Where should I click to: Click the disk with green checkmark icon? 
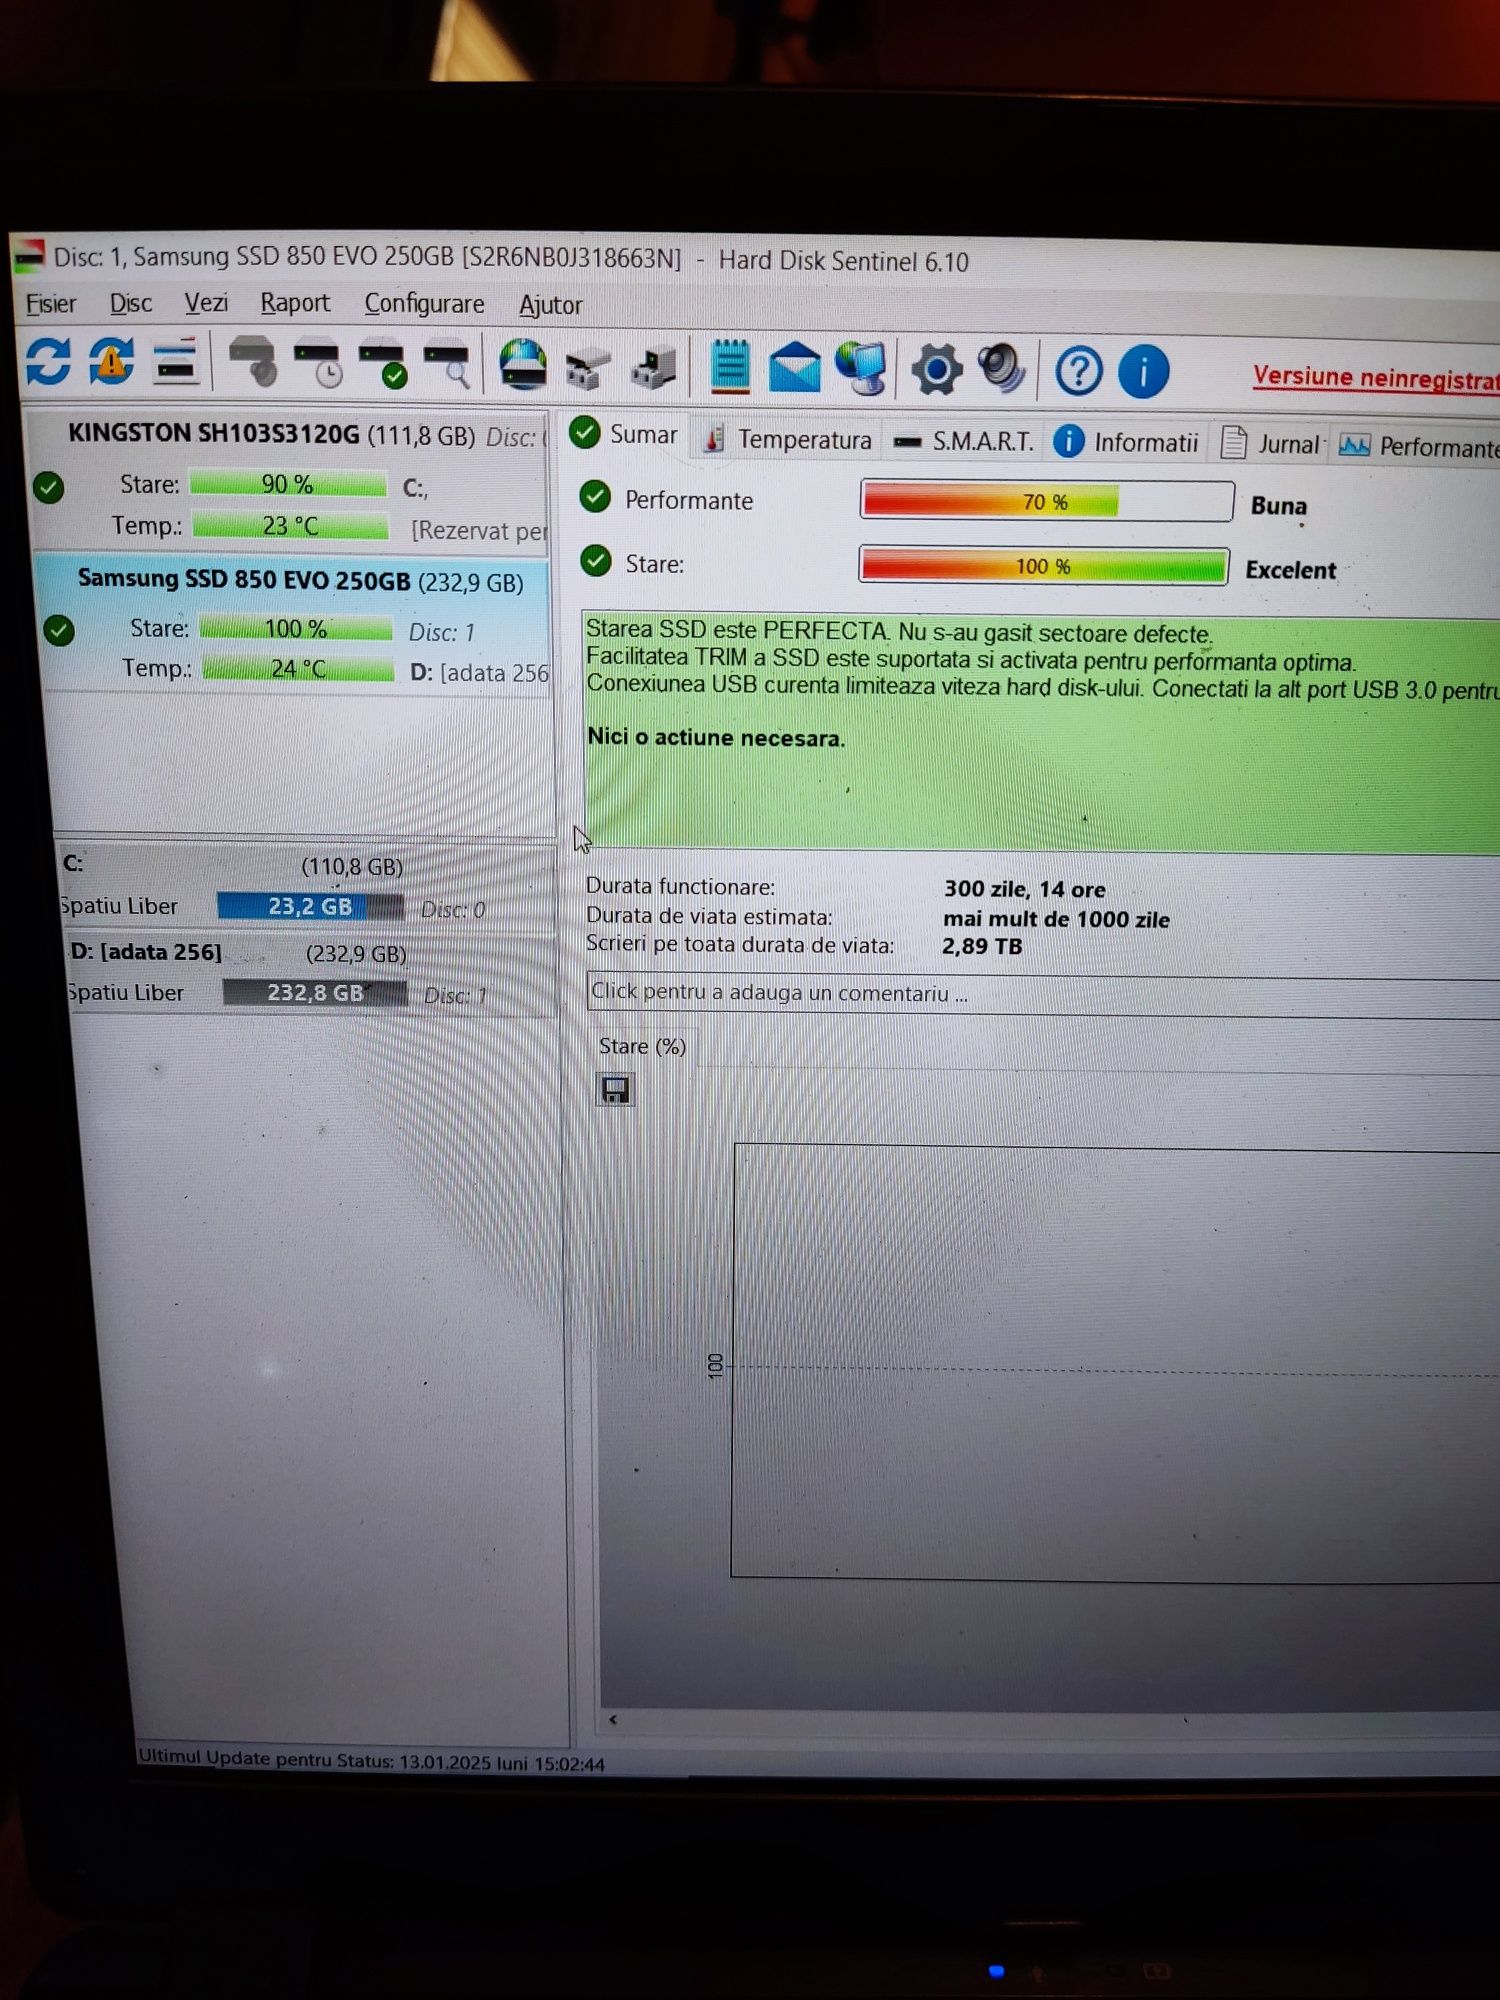pyautogui.click(x=383, y=365)
